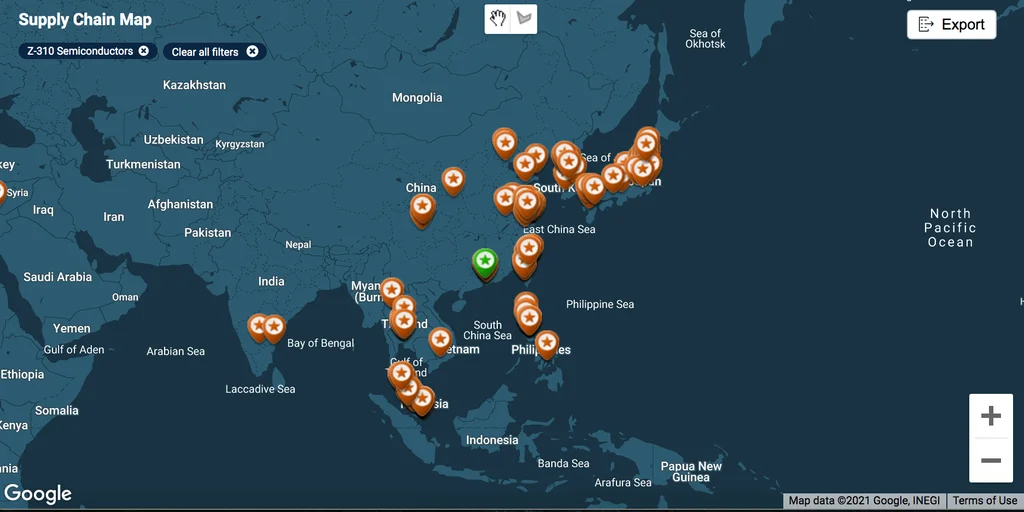Select the marker directly below the China label
The height and width of the screenshot is (512, 1024).
pyautogui.click(x=423, y=208)
